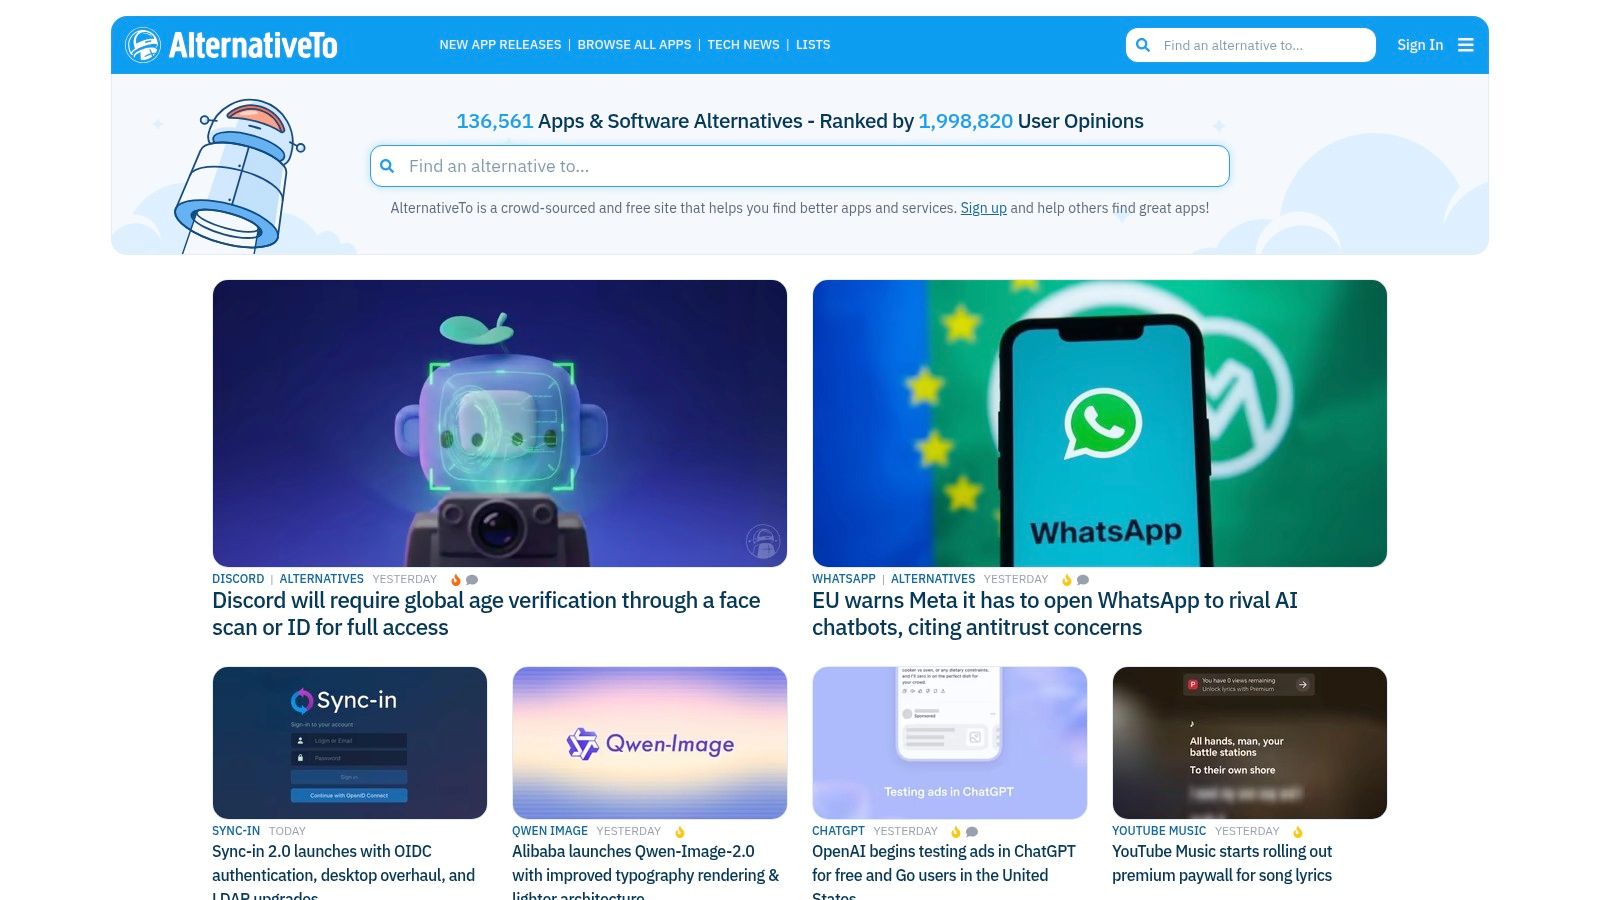Click the Sign In link
Screen dimensions: 1600x900
coord(1420,45)
